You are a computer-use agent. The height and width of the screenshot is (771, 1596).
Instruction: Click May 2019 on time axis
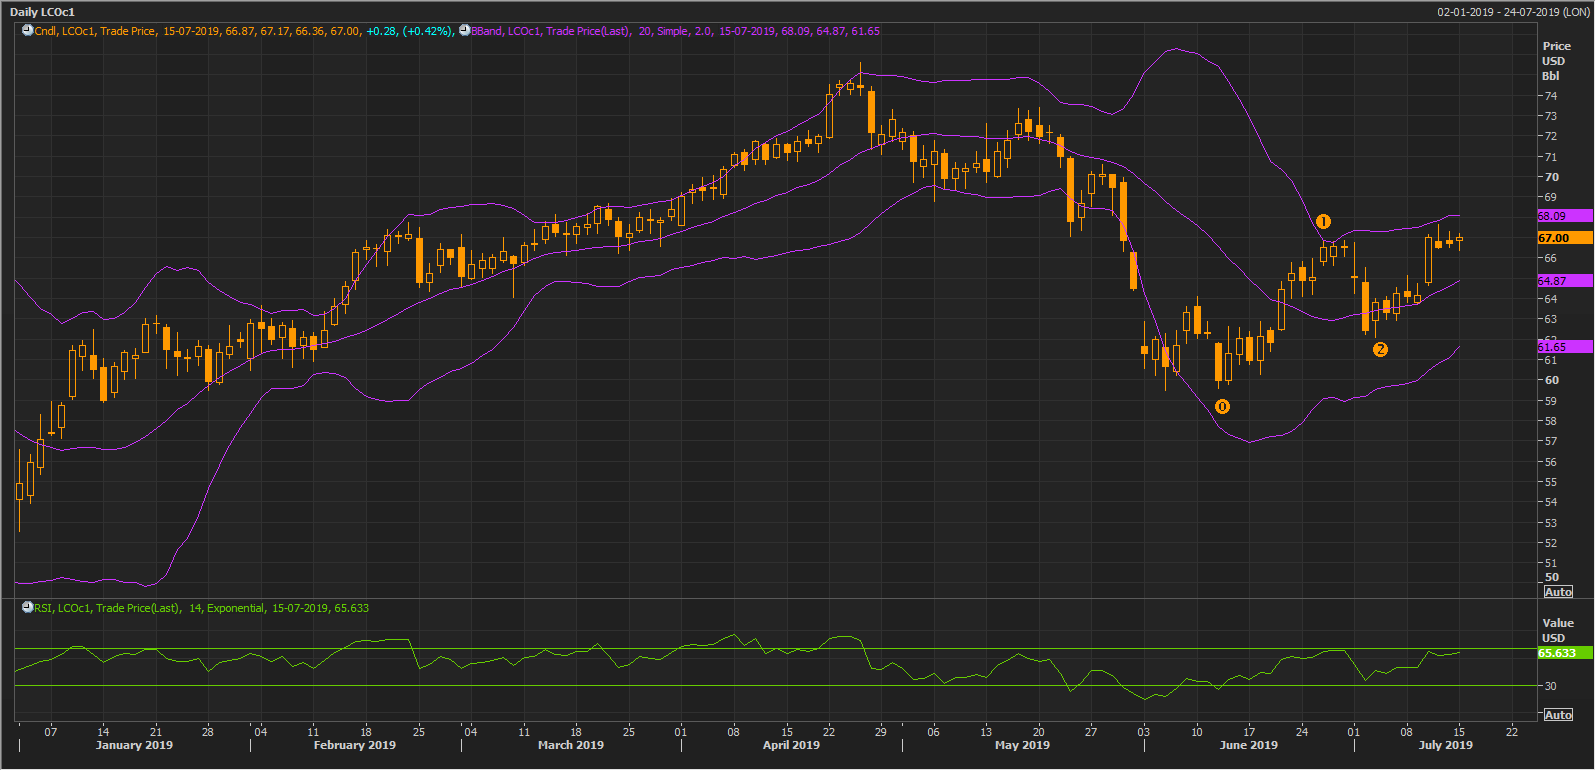click(1022, 745)
